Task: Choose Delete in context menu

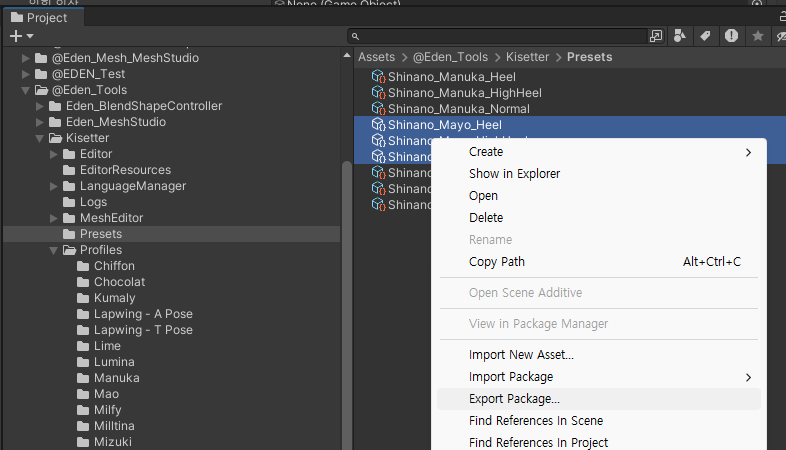Action: point(599,218)
